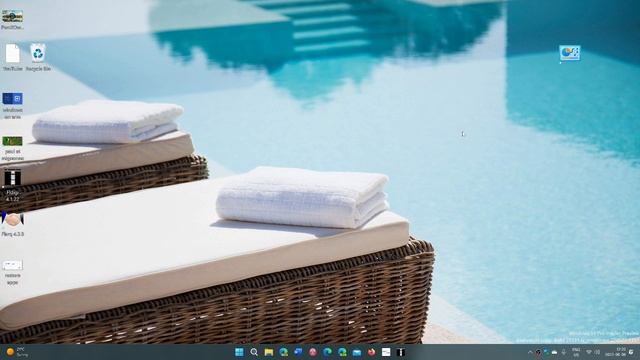The image size is (640, 360).
Task: Open the white document app in the taskbar
Action: tap(386, 352)
